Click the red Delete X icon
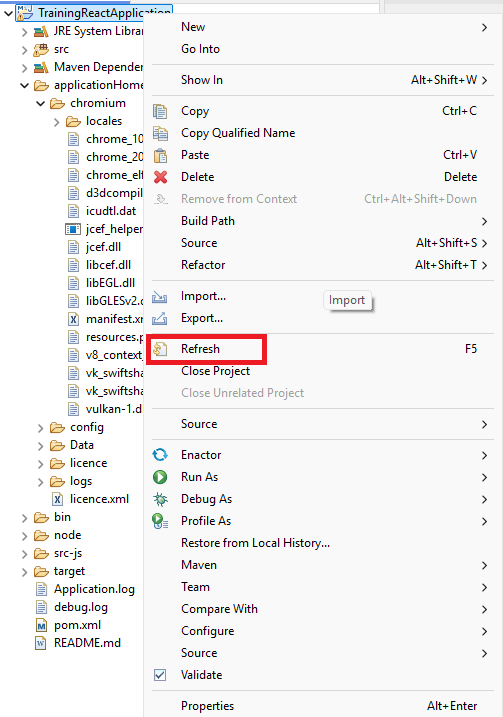The width and height of the screenshot is (503, 717). coord(160,177)
